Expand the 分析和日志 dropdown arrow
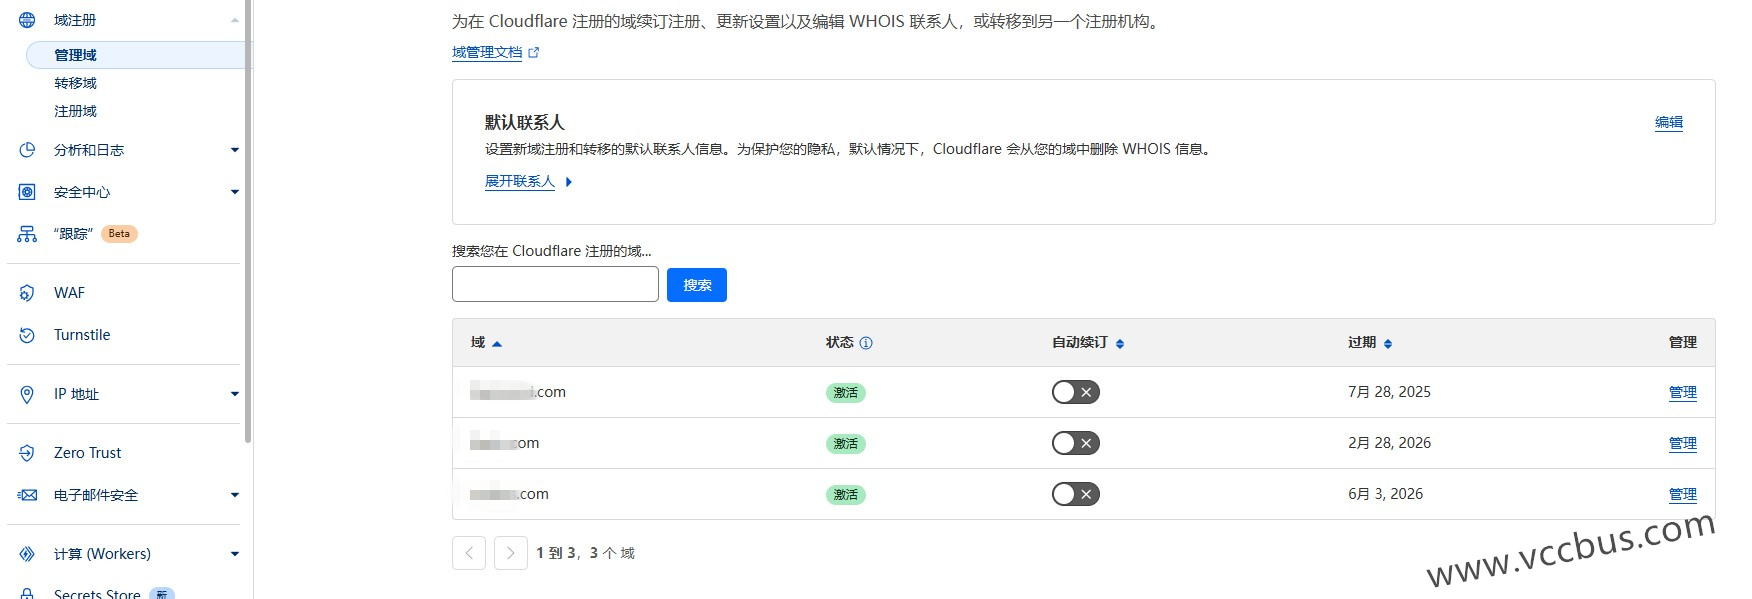This screenshot has width=1752, height=599. click(235, 150)
